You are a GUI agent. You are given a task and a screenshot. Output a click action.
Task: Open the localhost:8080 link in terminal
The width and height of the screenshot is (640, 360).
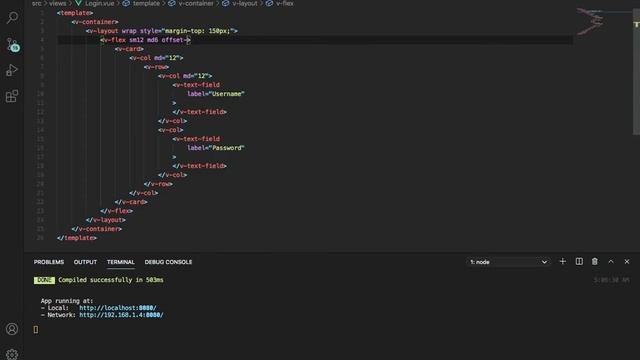[118, 308]
